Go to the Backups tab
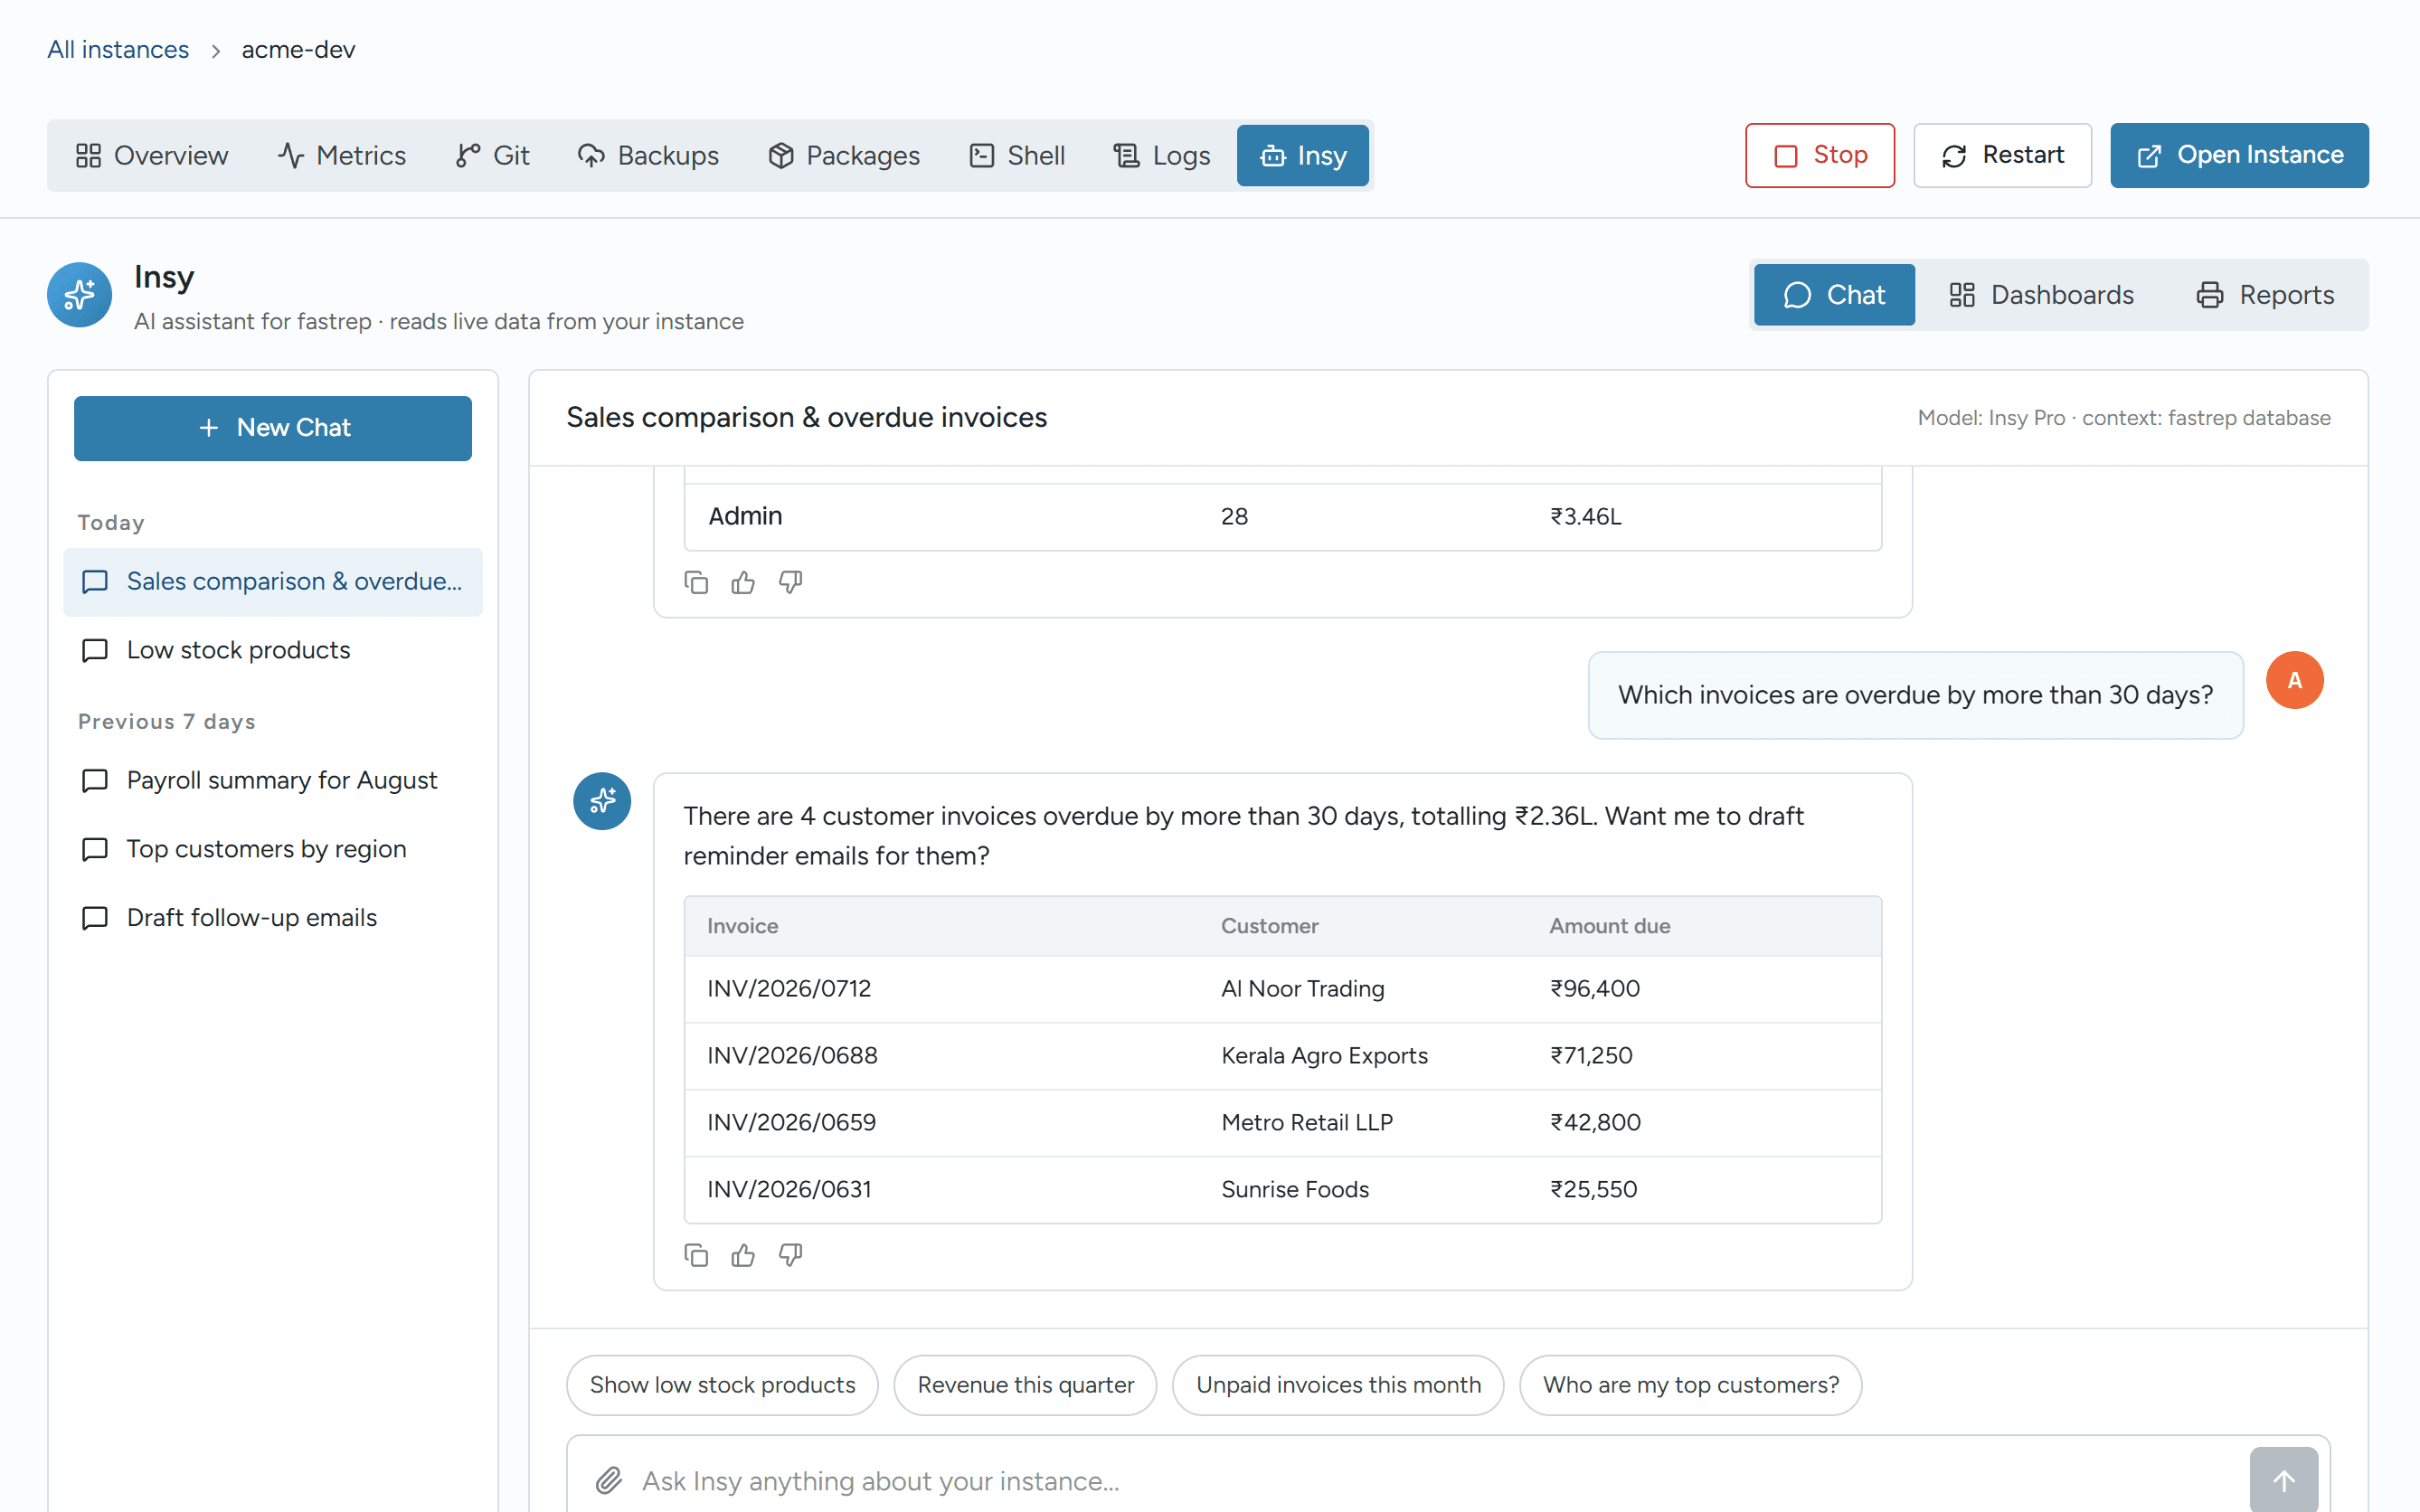The height and width of the screenshot is (1512, 2420). [x=649, y=155]
